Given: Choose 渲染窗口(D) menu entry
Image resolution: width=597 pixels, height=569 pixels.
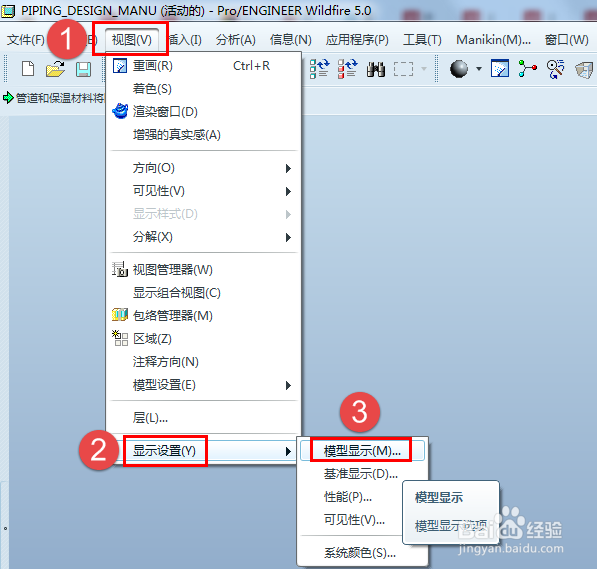Looking at the screenshot, I should [203, 112].
